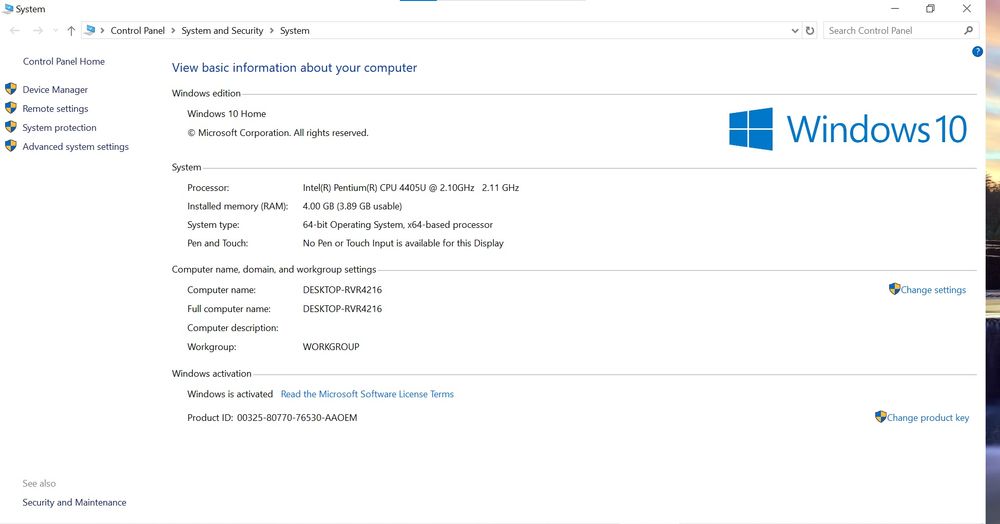Click Change settings for computer name
Viewport: 1000px width, 524px height.
tap(933, 290)
